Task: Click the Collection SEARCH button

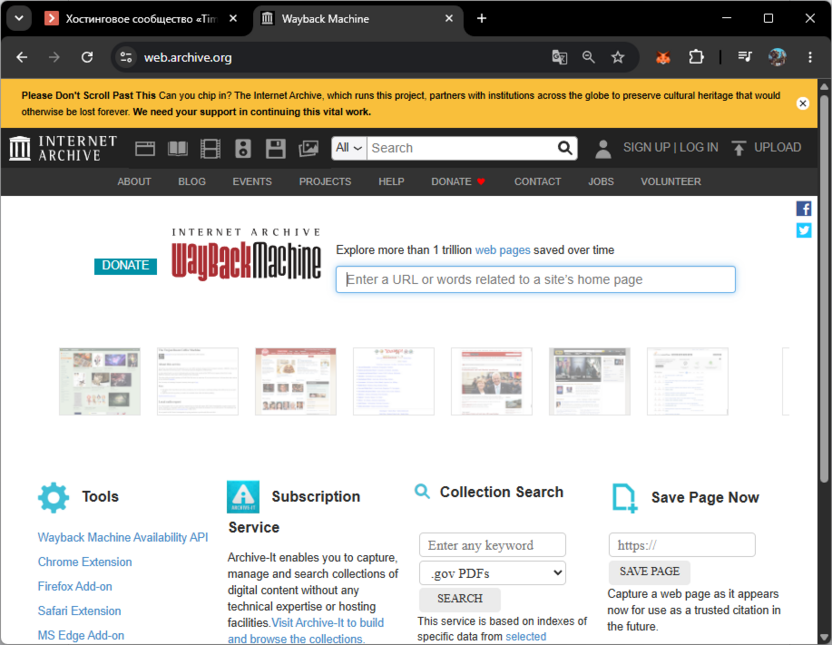Action: point(460,599)
